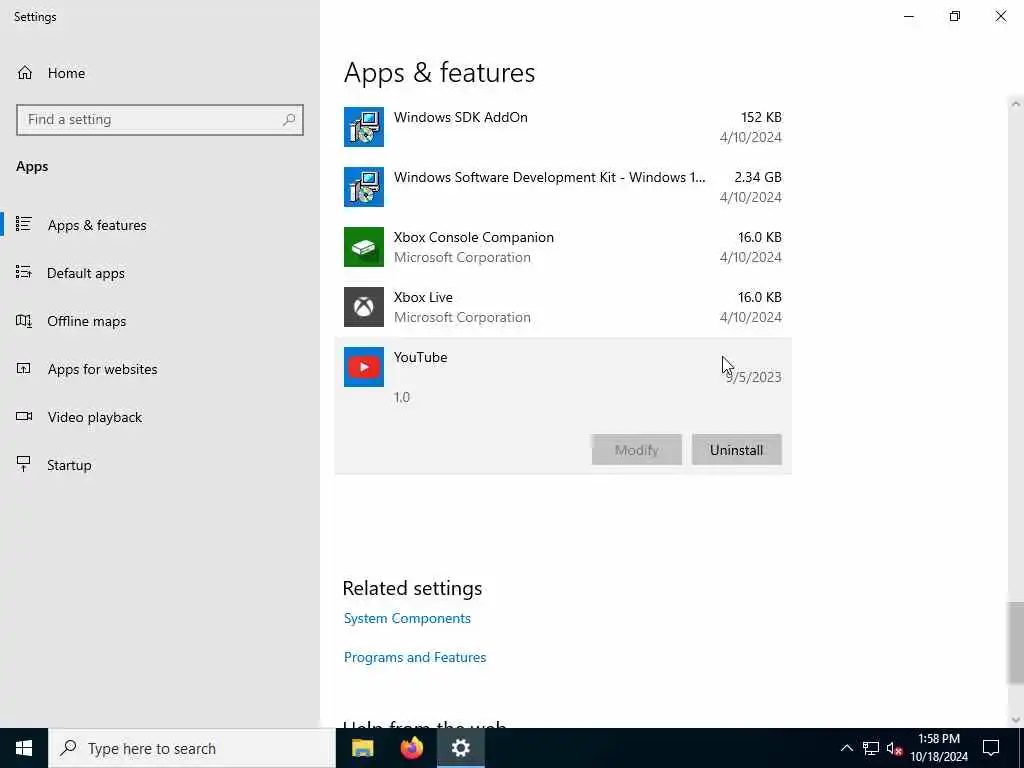This screenshot has height=768, width=1024.
Task: Click the Related settings heading
Action: (x=412, y=588)
